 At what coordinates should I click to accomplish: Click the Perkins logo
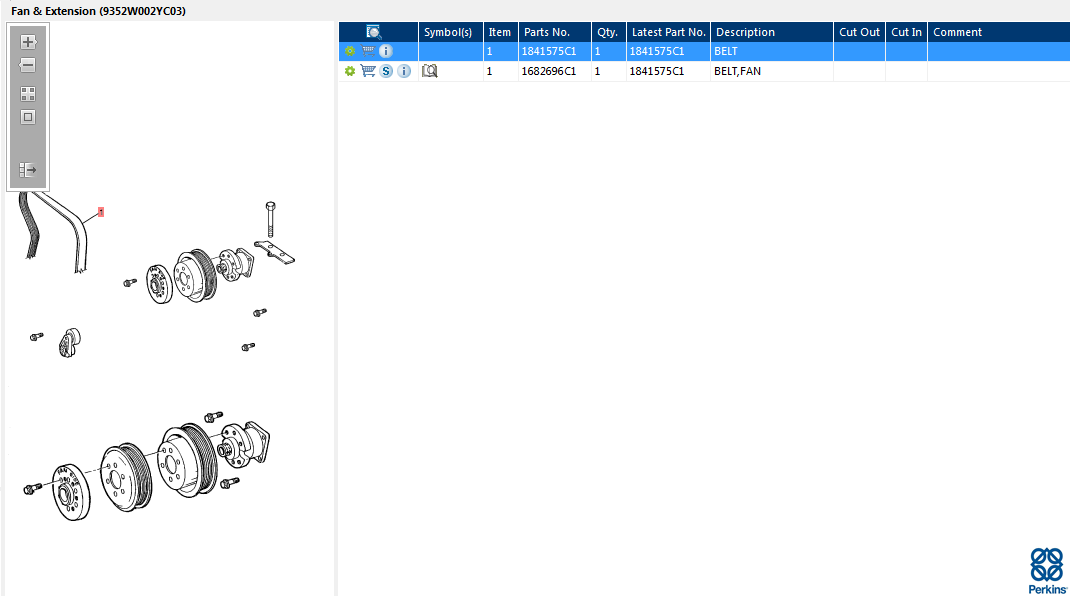click(x=1047, y=571)
